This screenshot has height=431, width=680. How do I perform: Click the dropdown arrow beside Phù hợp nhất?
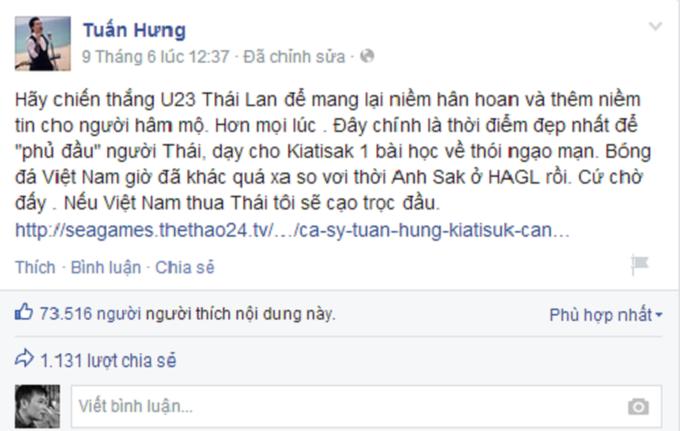coord(659,315)
